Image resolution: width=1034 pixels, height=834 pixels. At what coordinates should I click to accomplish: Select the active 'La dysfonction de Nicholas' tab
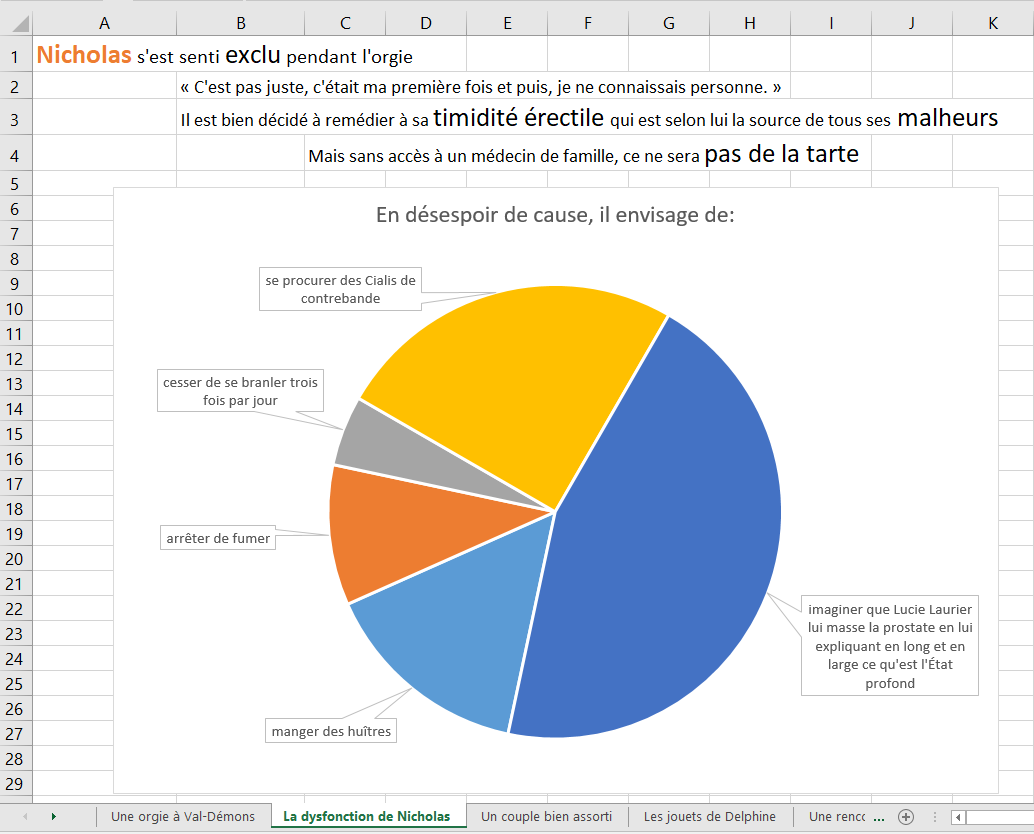pos(367,816)
